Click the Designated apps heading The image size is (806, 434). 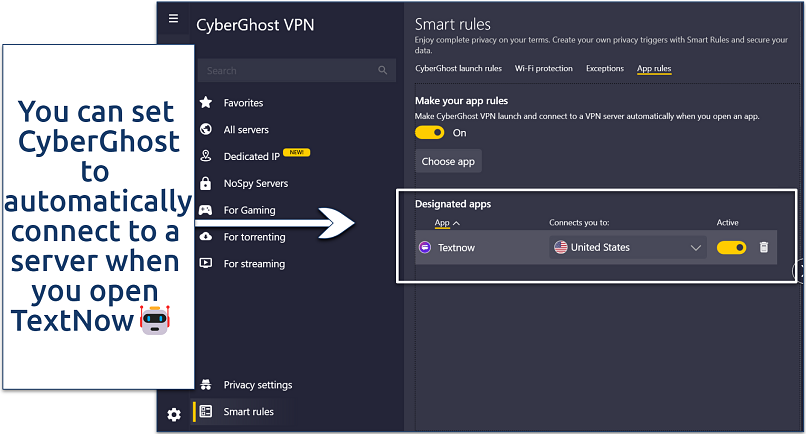[x=453, y=204]
